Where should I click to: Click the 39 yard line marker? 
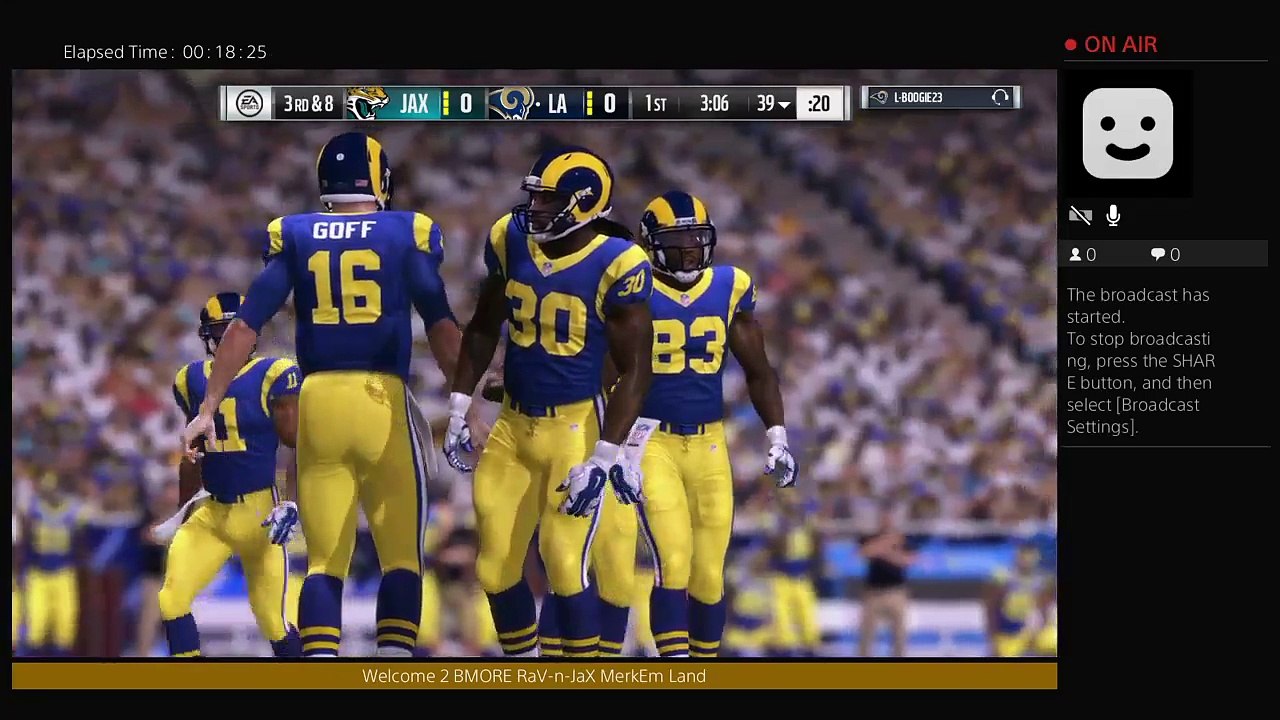pos(766,104)
